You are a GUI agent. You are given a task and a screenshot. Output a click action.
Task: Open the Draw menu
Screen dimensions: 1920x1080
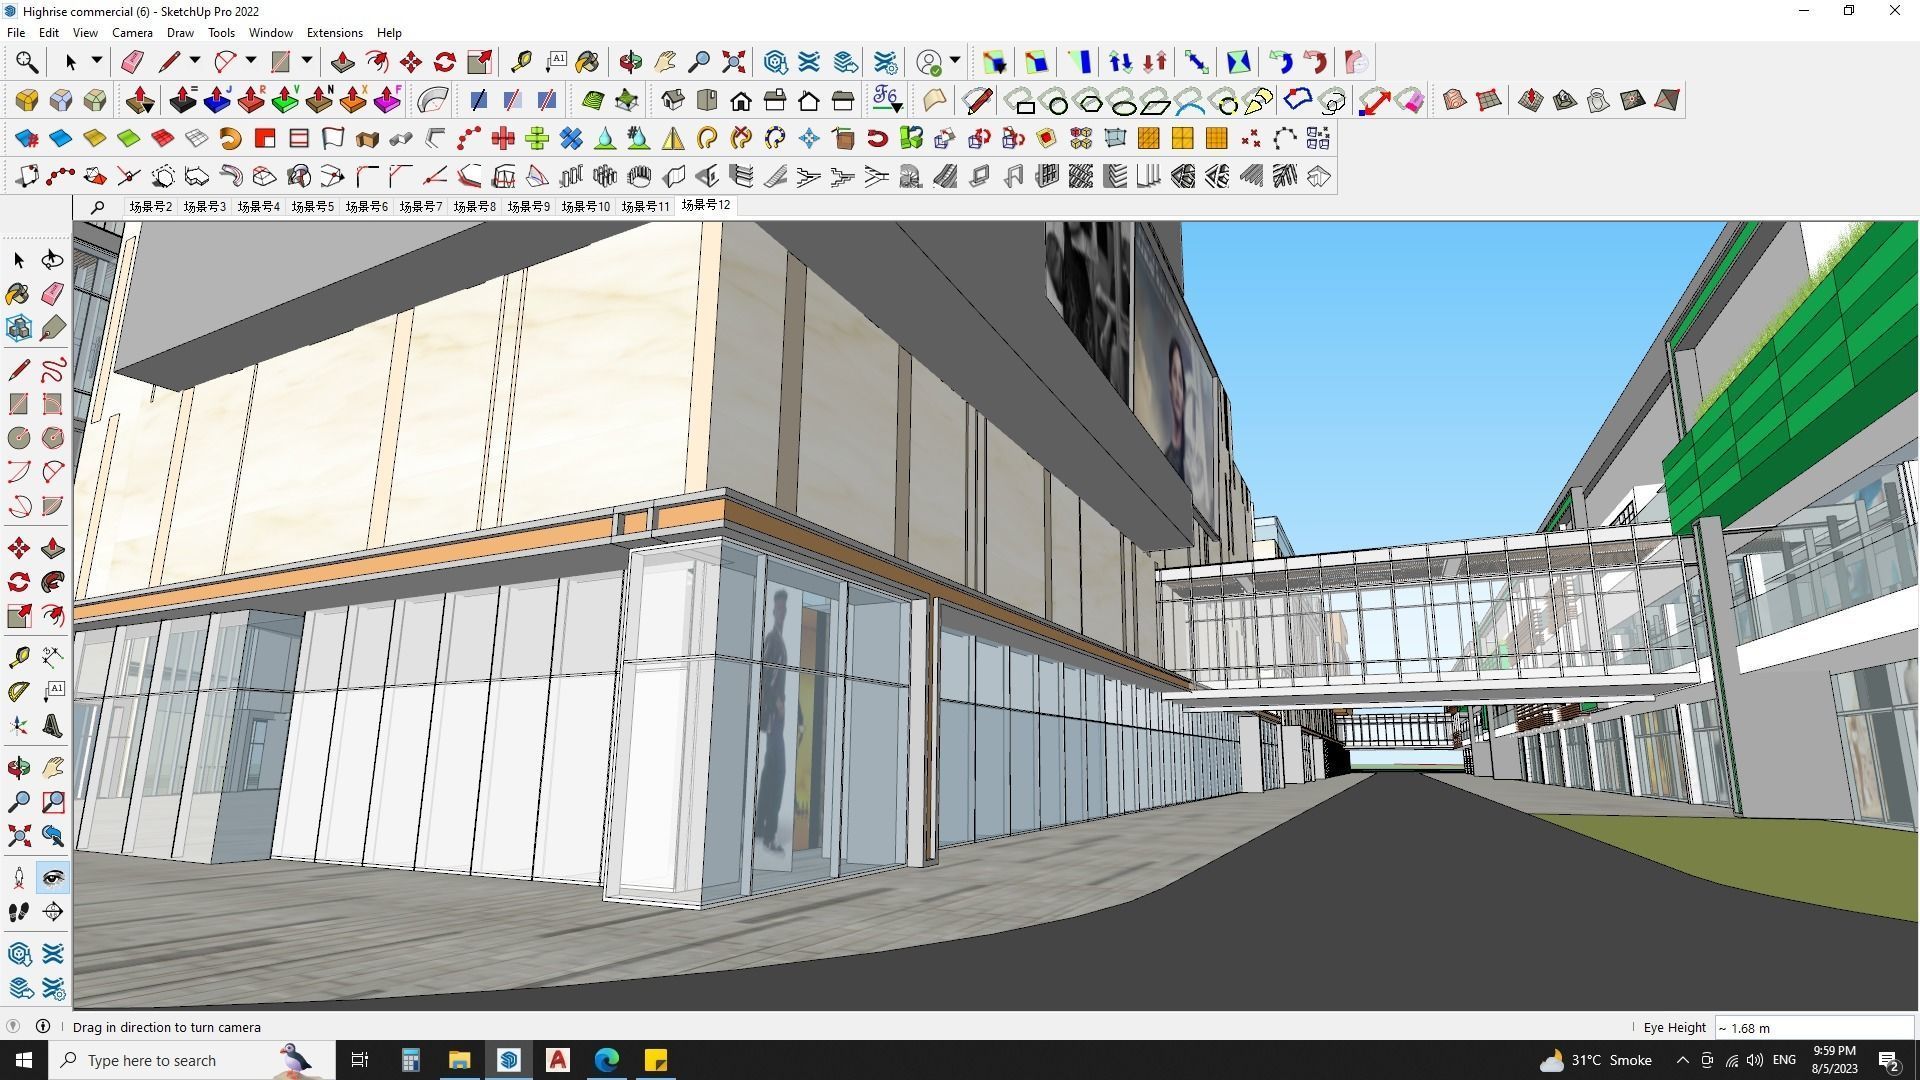click(180, 33)
